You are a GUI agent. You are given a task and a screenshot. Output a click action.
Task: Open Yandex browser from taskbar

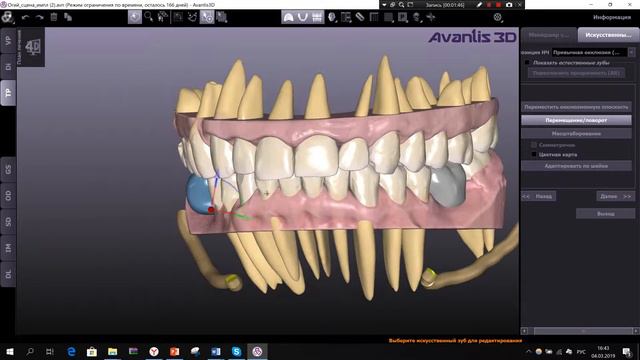154,351
